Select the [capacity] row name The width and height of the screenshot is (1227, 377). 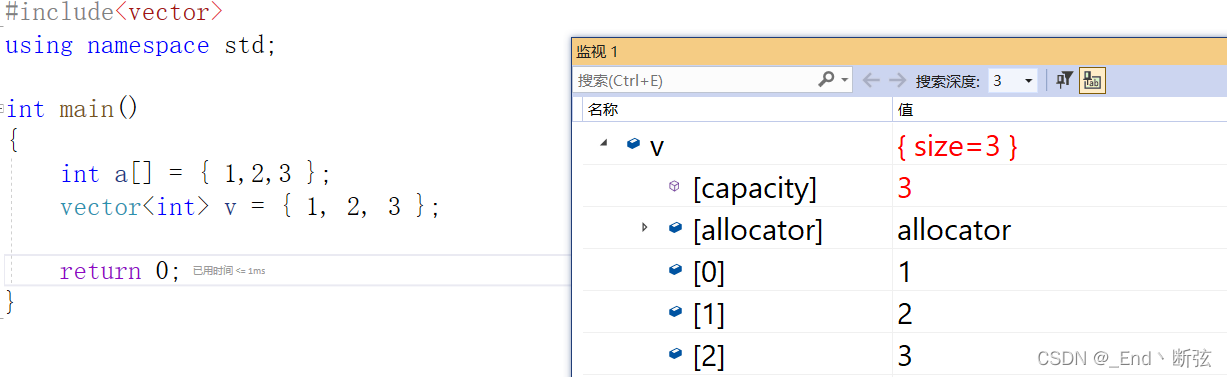click(754, 188)
